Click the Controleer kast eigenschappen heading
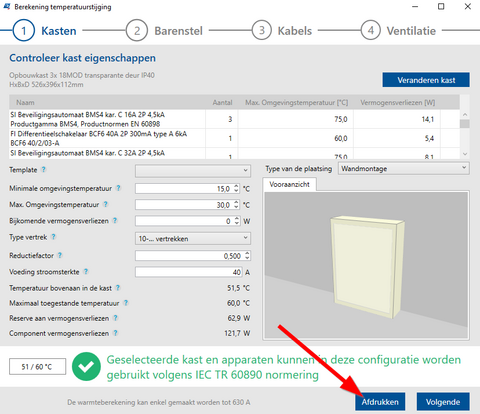Screen dimensions: 480x414 coord(82,58)
